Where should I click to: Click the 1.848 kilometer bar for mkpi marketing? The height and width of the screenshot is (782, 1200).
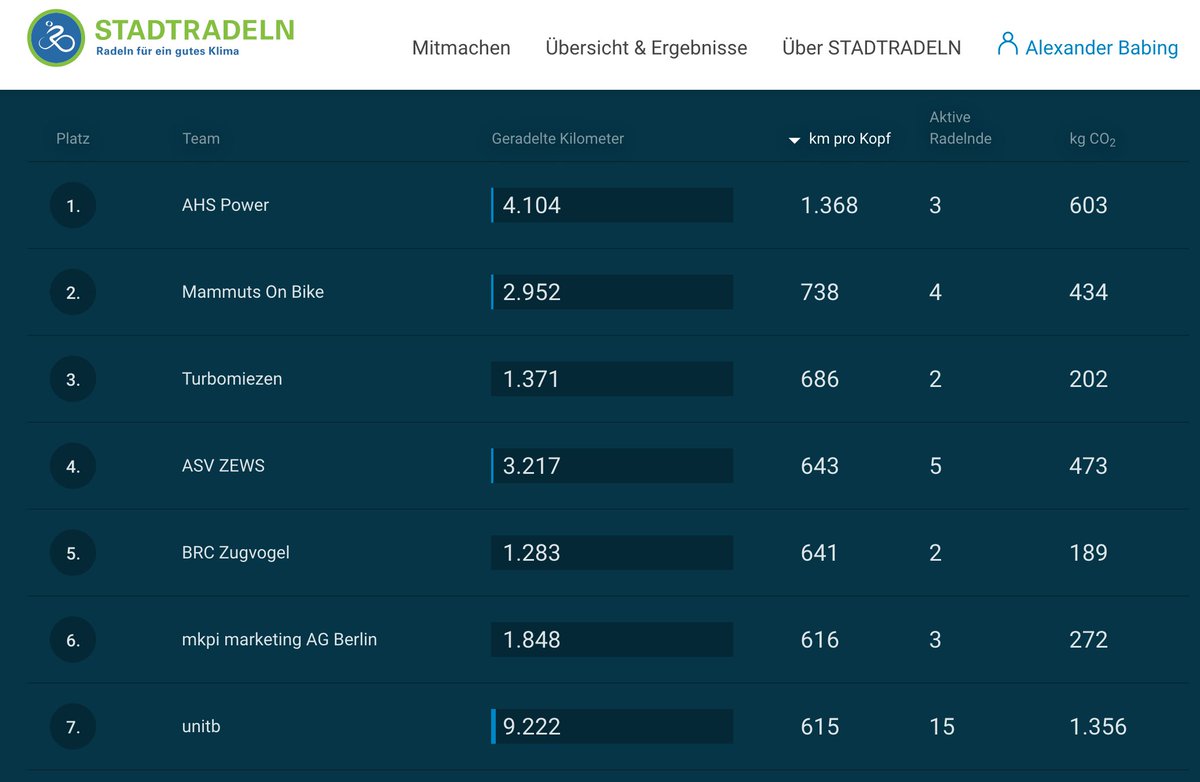click(612, 640)
